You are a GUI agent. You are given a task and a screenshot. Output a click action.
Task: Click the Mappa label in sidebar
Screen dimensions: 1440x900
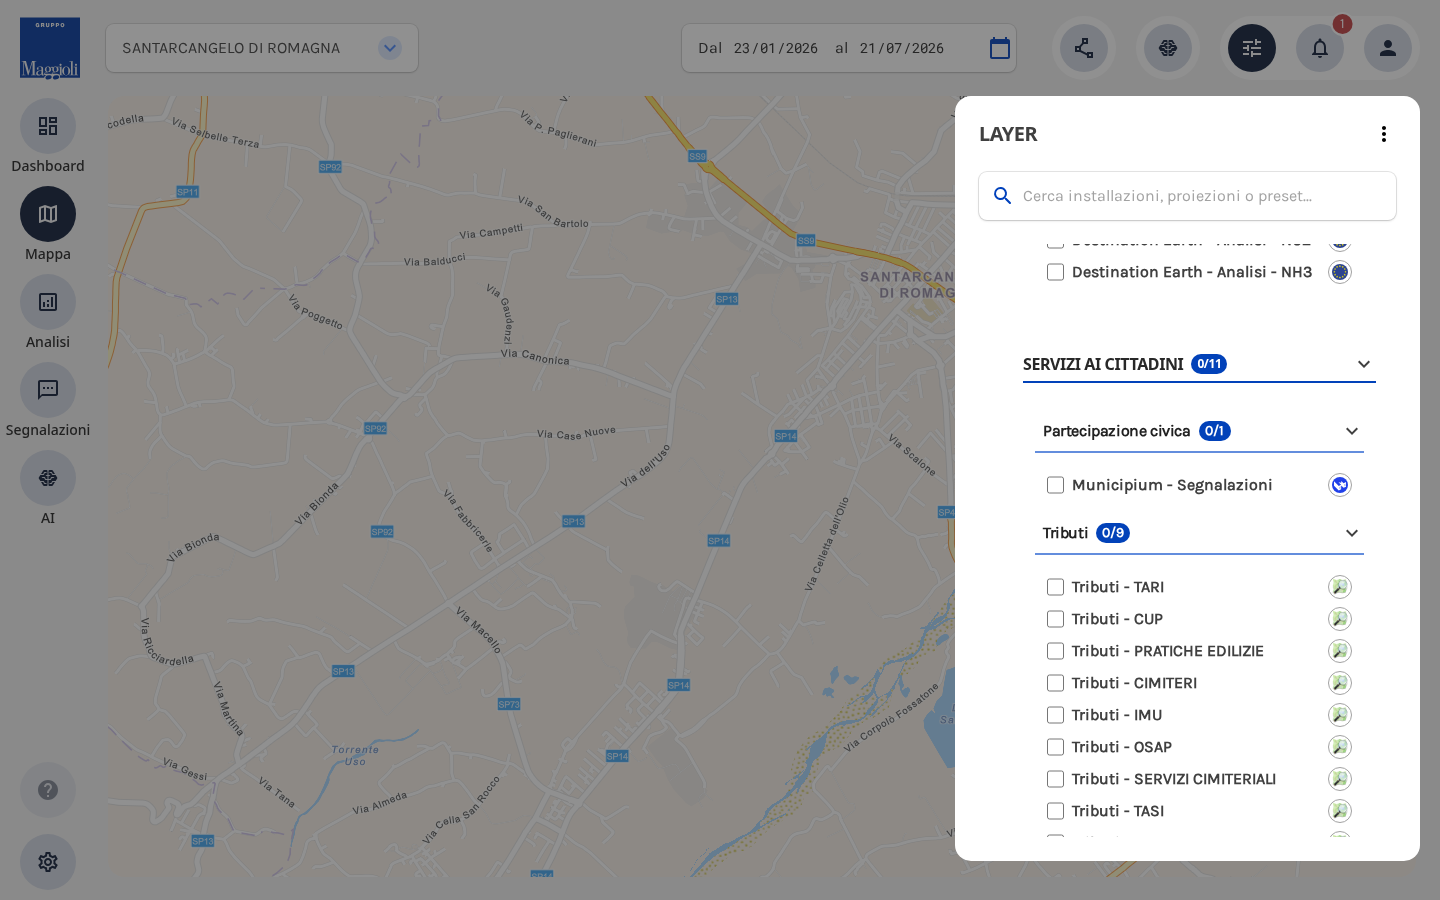pyautogui.click(x=48, y=254)
